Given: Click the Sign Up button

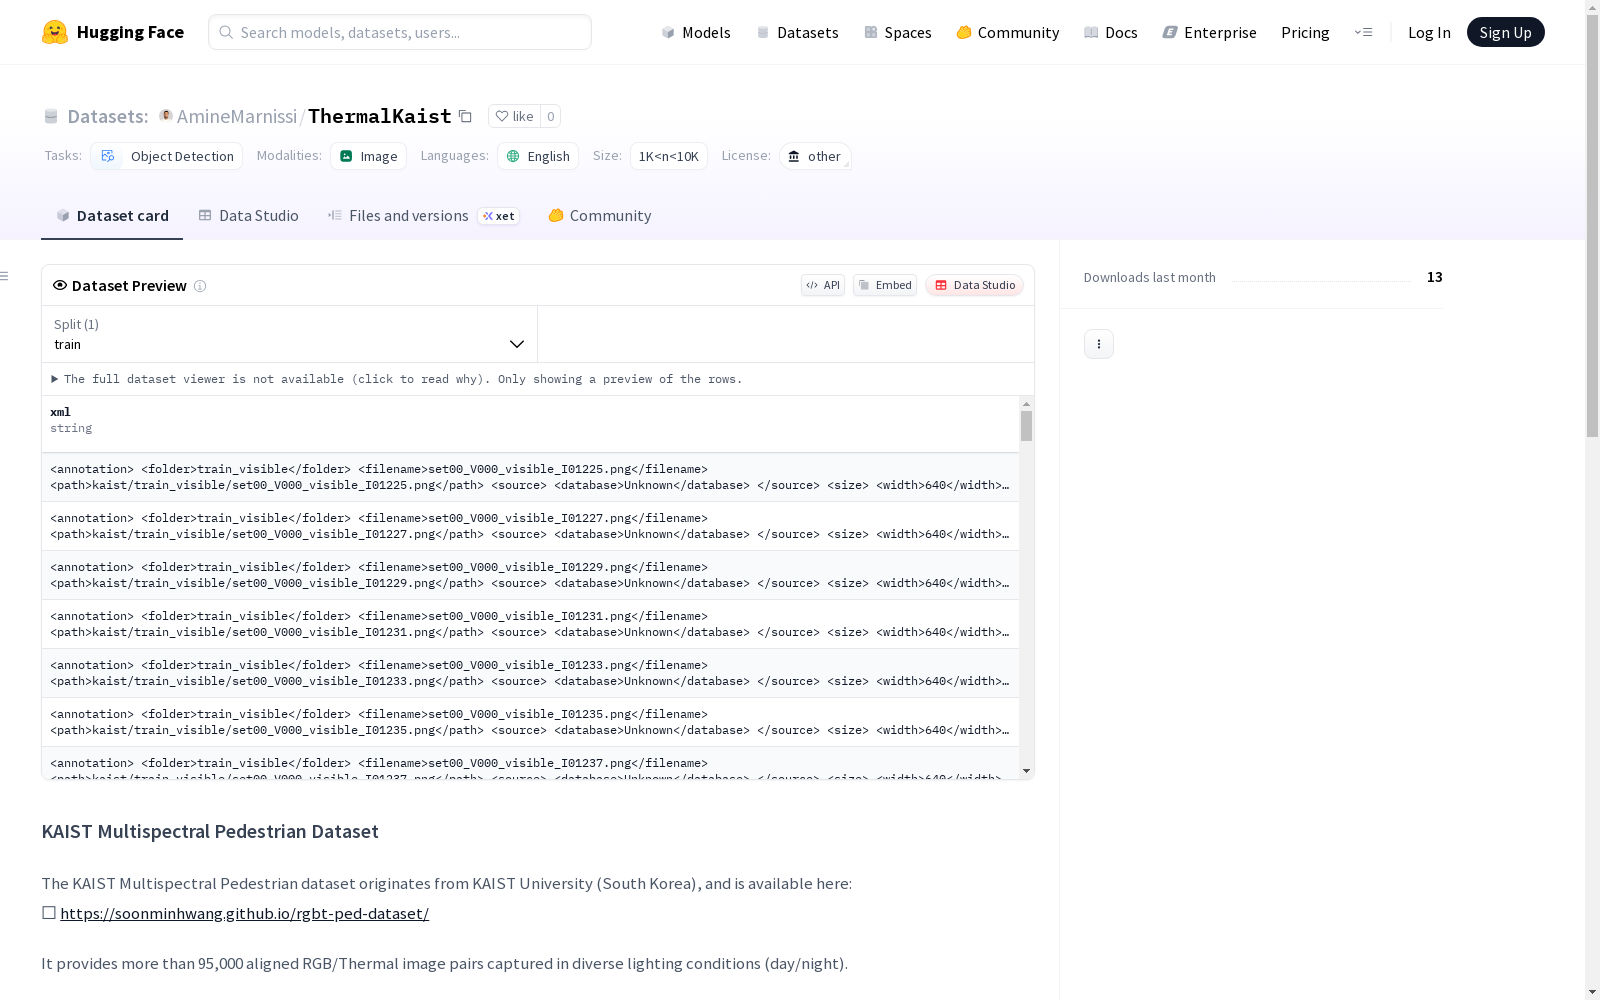Looking at the screenshot, I should [x=1506, y=32].
